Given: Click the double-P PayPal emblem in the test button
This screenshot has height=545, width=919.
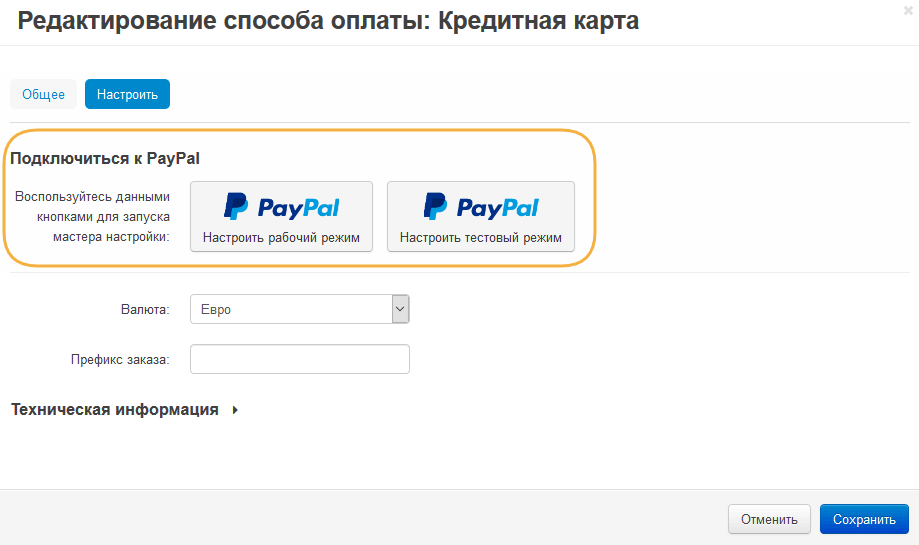Looking at the screenshot, I should tap(436, 206).
